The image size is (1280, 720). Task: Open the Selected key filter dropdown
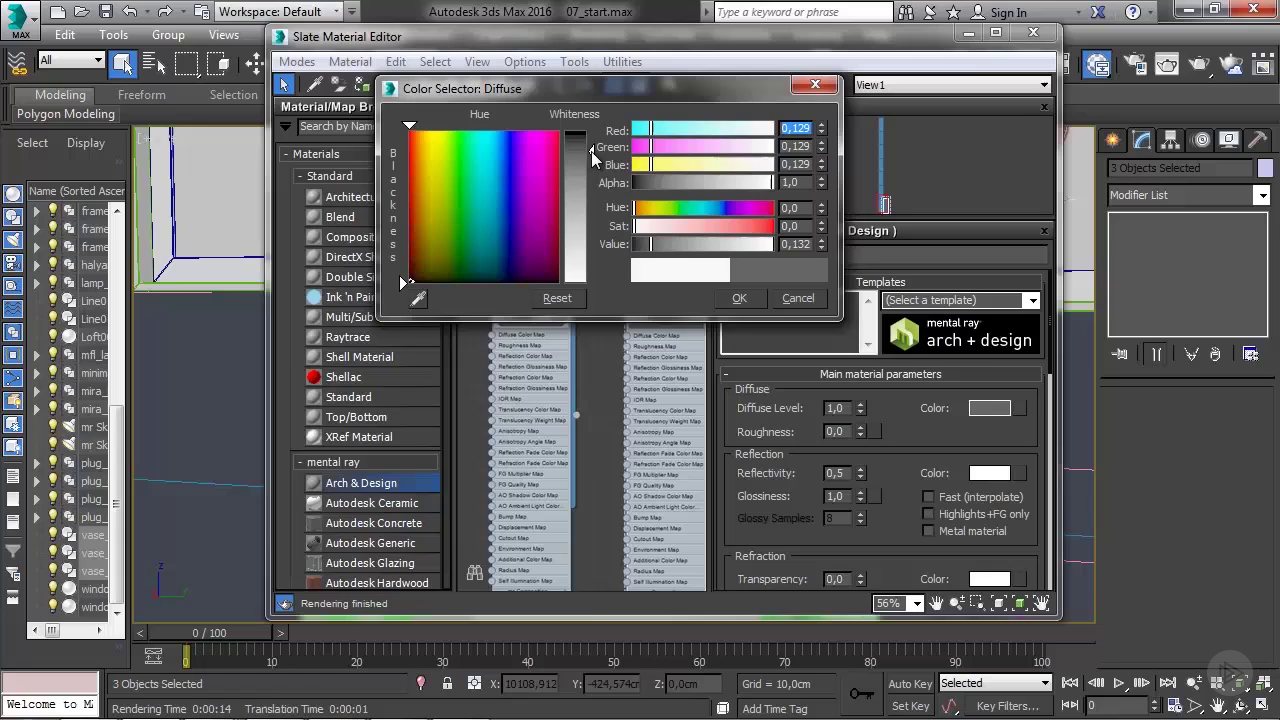pyautogui.click(x=995, y=683)
